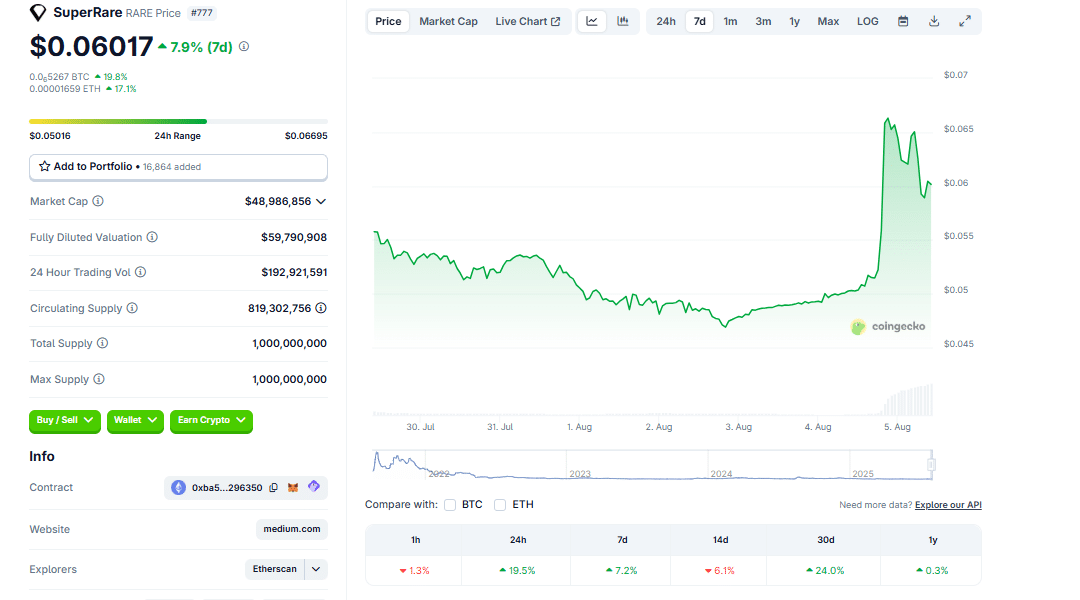Click the 0xba5...296350 contract address
Screen dimensions: 1080x600
[227, 488]
